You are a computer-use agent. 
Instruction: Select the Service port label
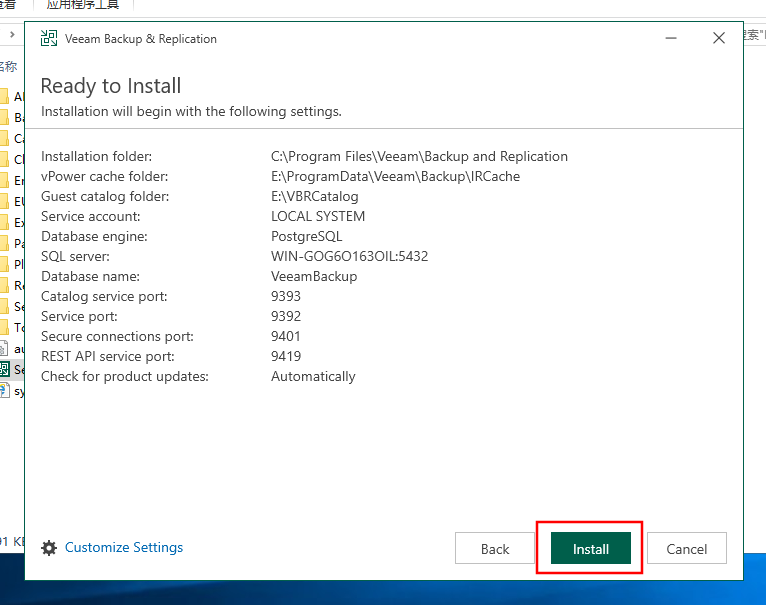79,317
